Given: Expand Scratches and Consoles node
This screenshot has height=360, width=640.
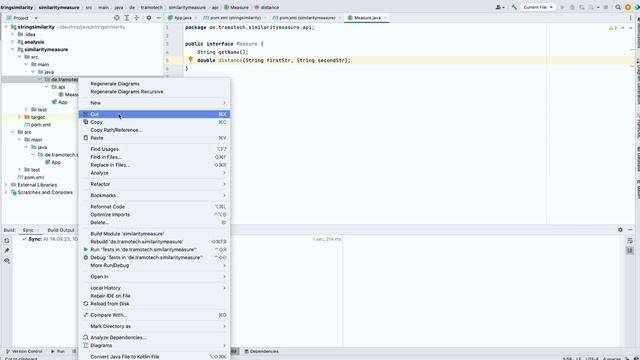Looking at the screenshot, I should pos(6,192).
